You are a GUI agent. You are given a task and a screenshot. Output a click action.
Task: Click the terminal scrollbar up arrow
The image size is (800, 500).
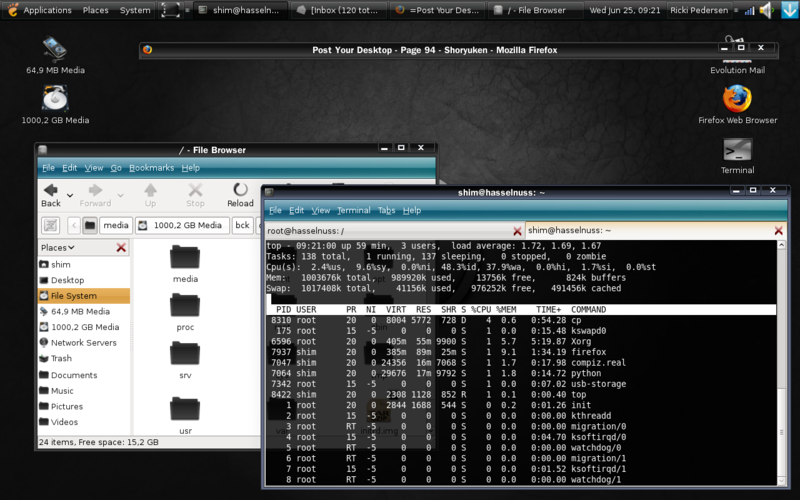point(781,245)
